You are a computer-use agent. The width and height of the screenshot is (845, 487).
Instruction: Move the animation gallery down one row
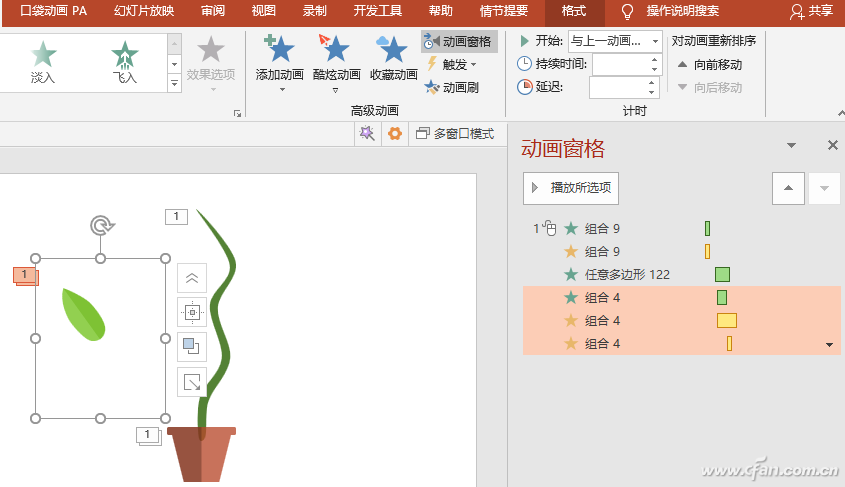[x=174, y=64]
